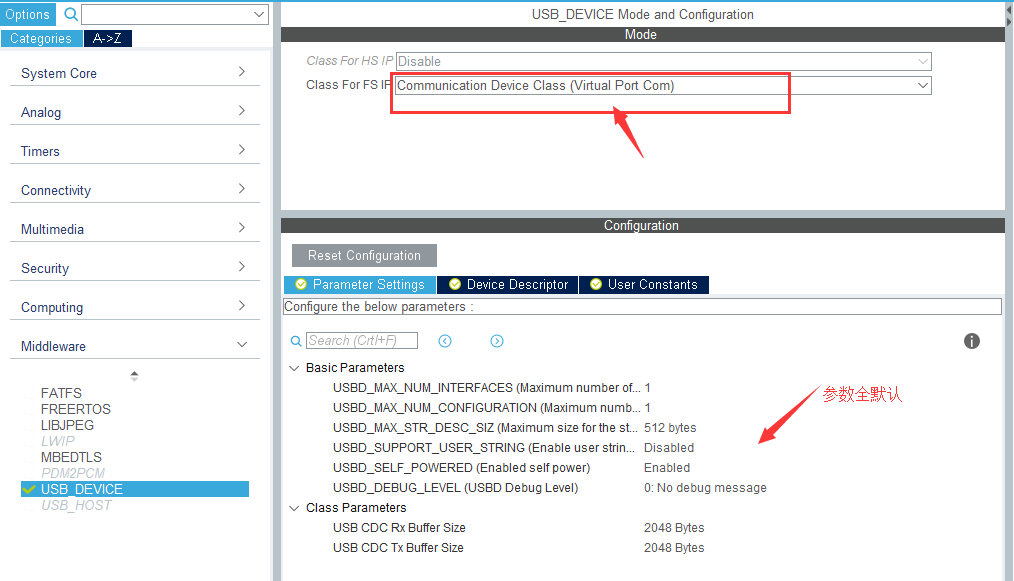
Task: Click the Reset Configuration button
Action: coord(364,256)
